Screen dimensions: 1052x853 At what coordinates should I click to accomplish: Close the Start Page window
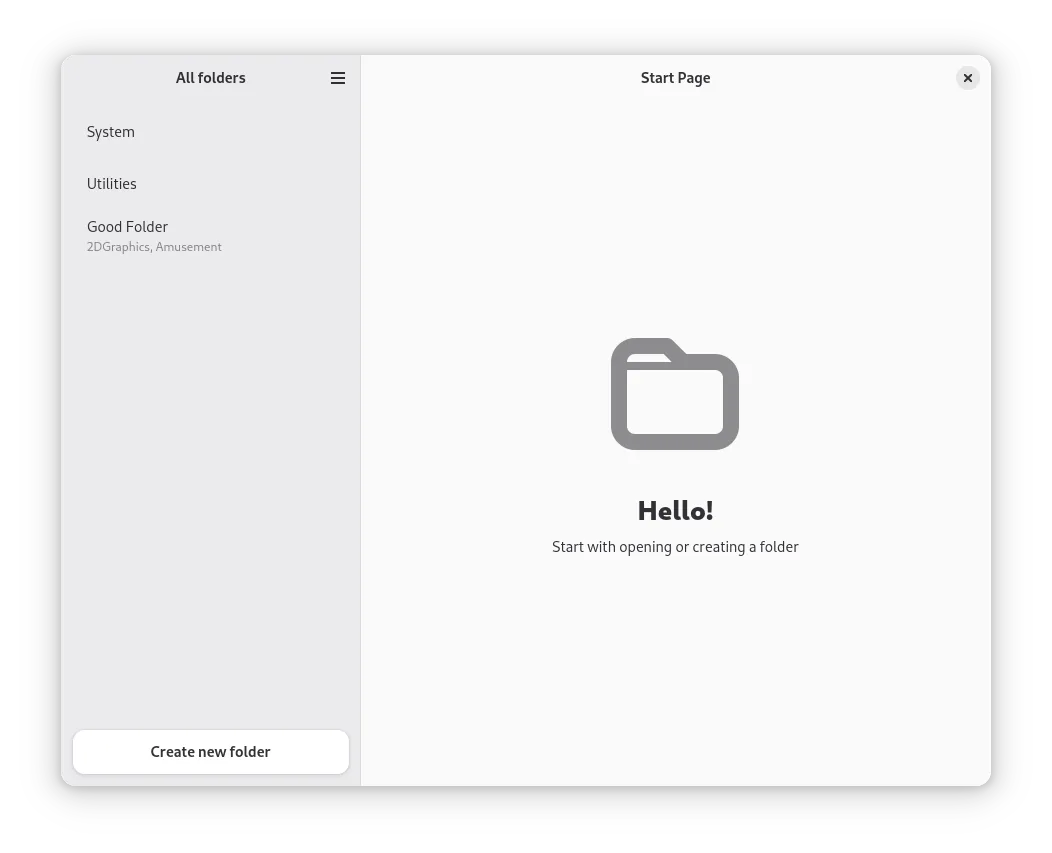tap(967, 78)
